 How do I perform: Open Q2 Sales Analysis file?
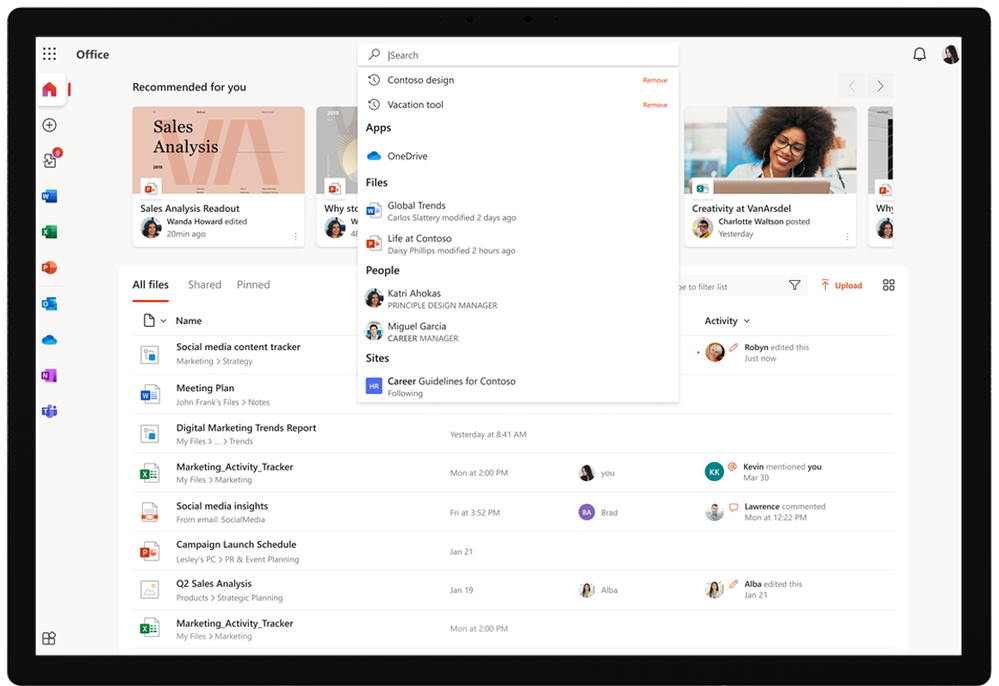click(x=213, y=583)
